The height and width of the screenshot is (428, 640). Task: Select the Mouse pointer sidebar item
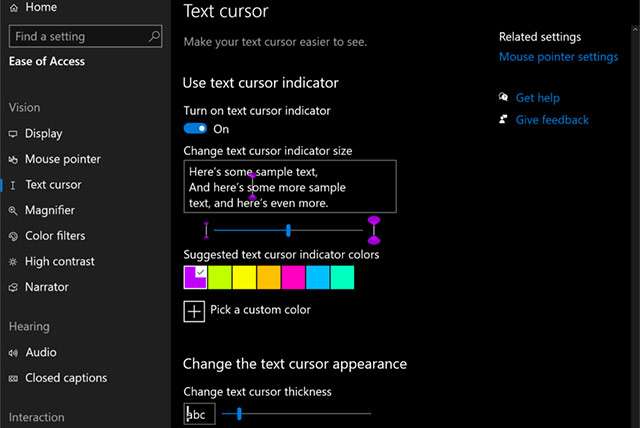pos(62,159)
